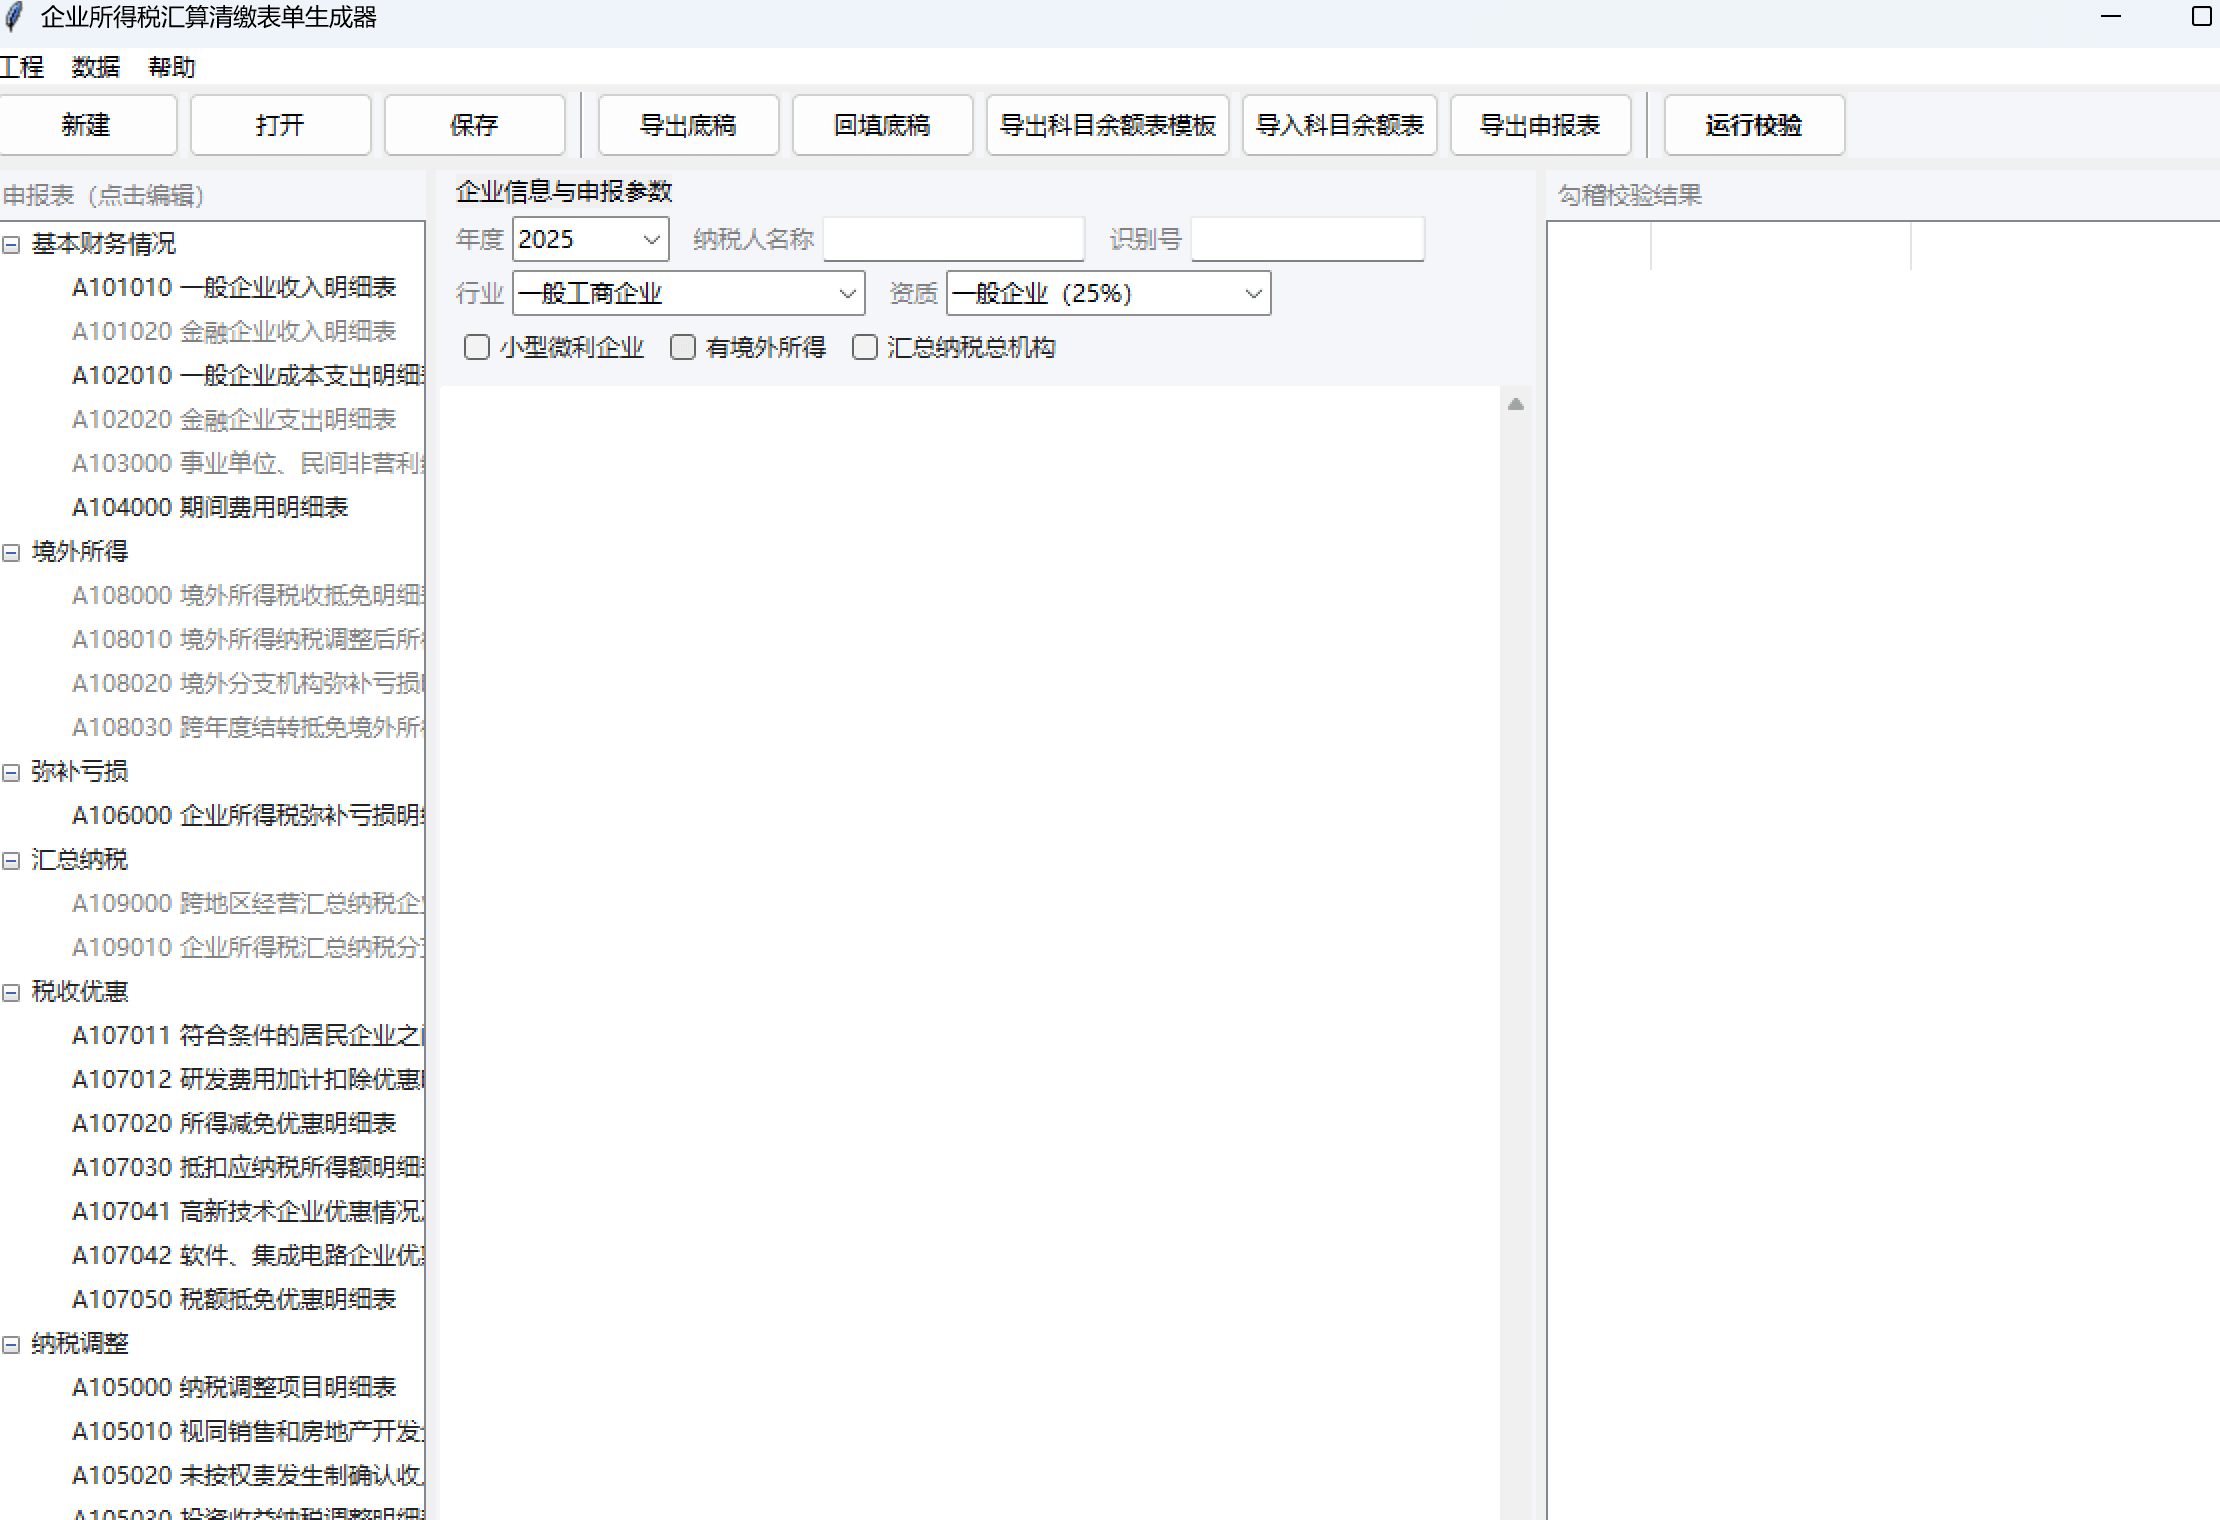
Task: Select A105010 视同销售和房地产开发 row
Action: click(x=248, y=1432)
